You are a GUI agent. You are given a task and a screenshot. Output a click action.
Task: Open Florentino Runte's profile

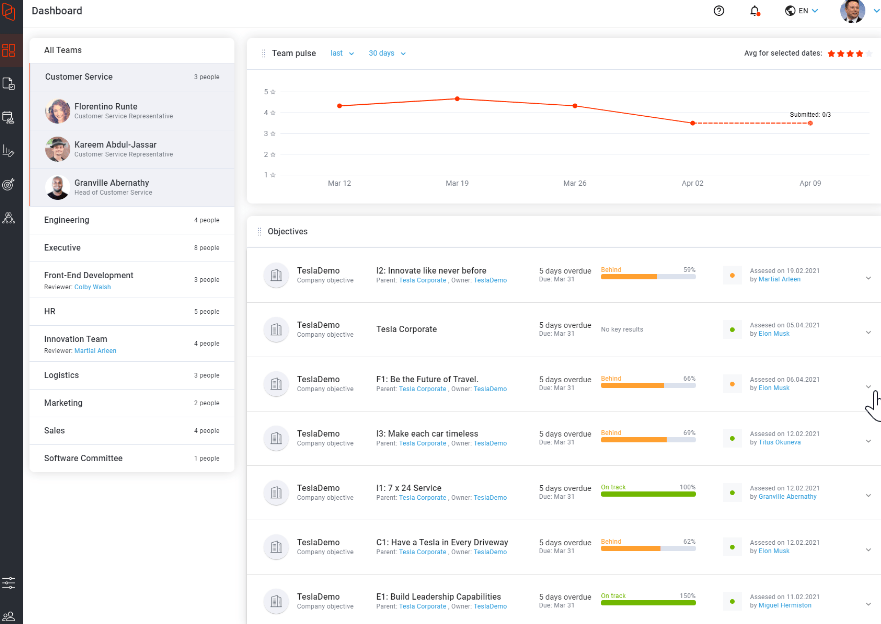(131, 111)
